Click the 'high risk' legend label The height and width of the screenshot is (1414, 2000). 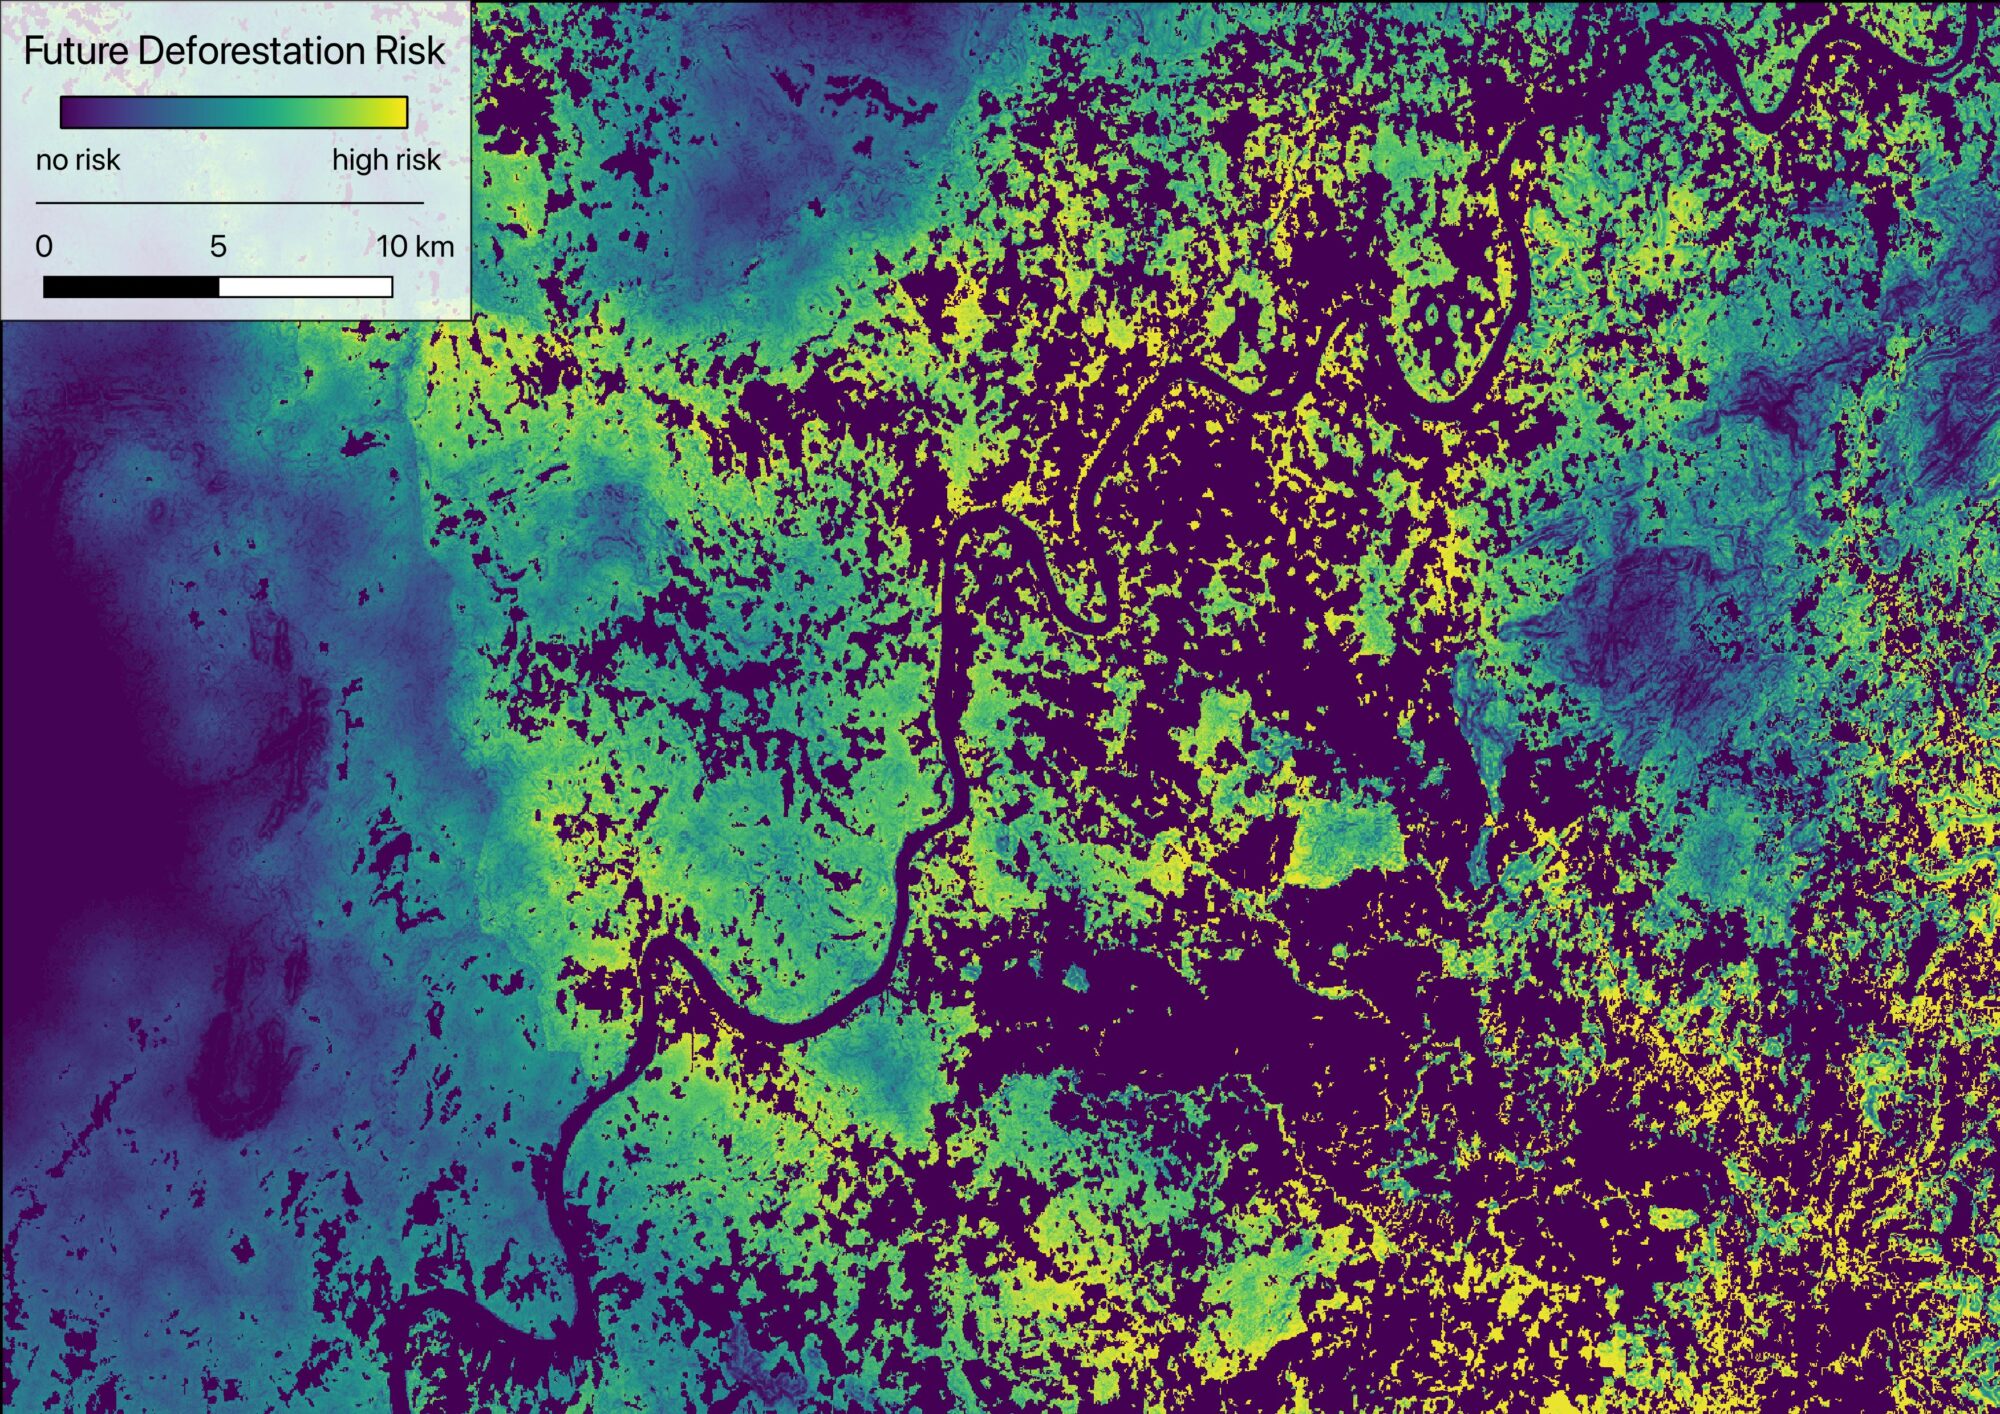386,160
